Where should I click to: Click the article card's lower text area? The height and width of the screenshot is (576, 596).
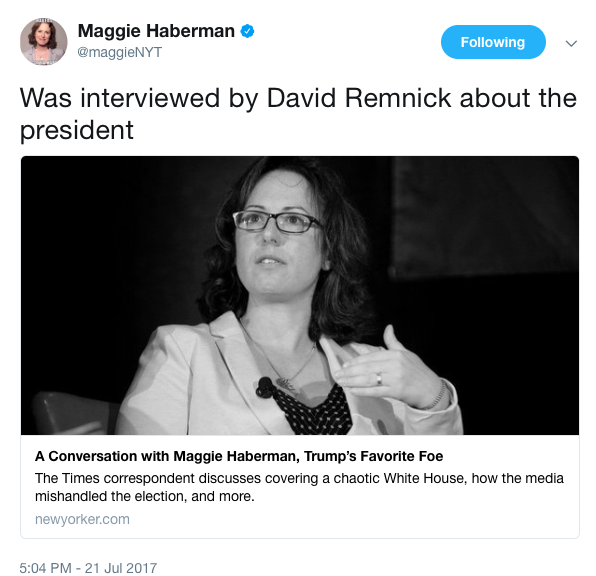tap(300, 486)
